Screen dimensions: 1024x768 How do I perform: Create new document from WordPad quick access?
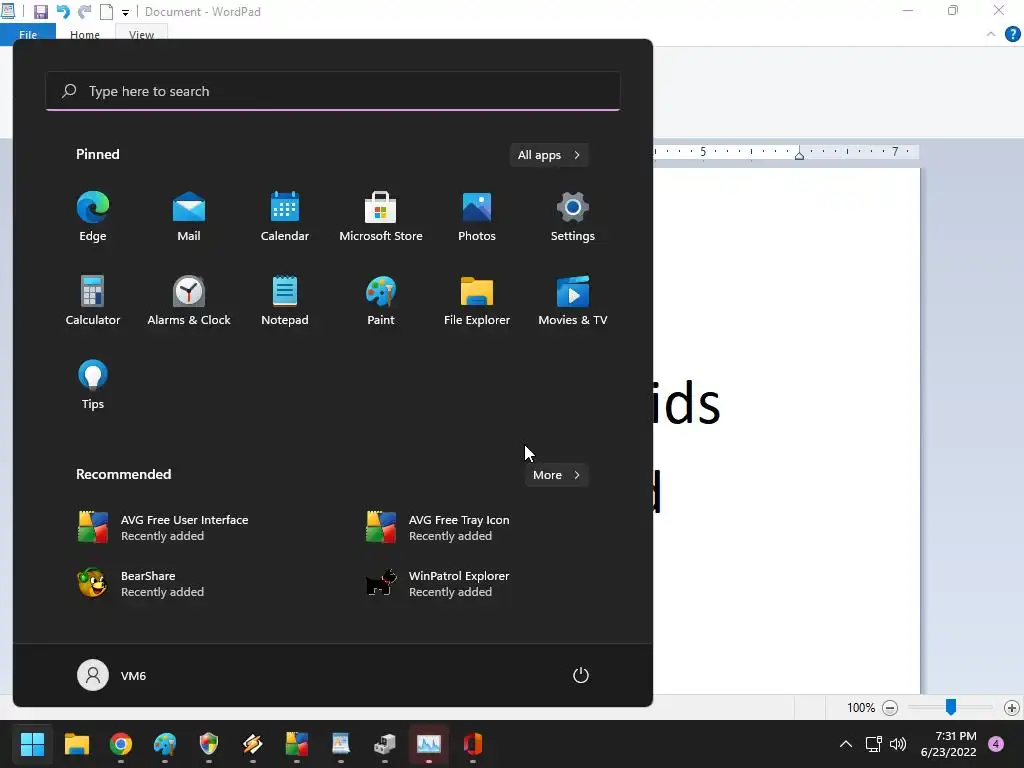point(106,12)
